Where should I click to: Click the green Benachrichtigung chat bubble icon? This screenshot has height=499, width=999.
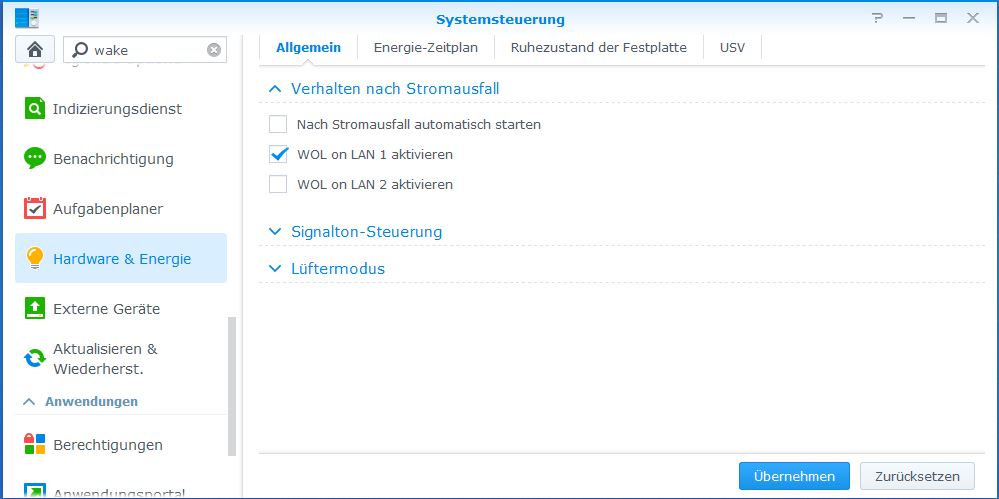click(x=35, y=159)
